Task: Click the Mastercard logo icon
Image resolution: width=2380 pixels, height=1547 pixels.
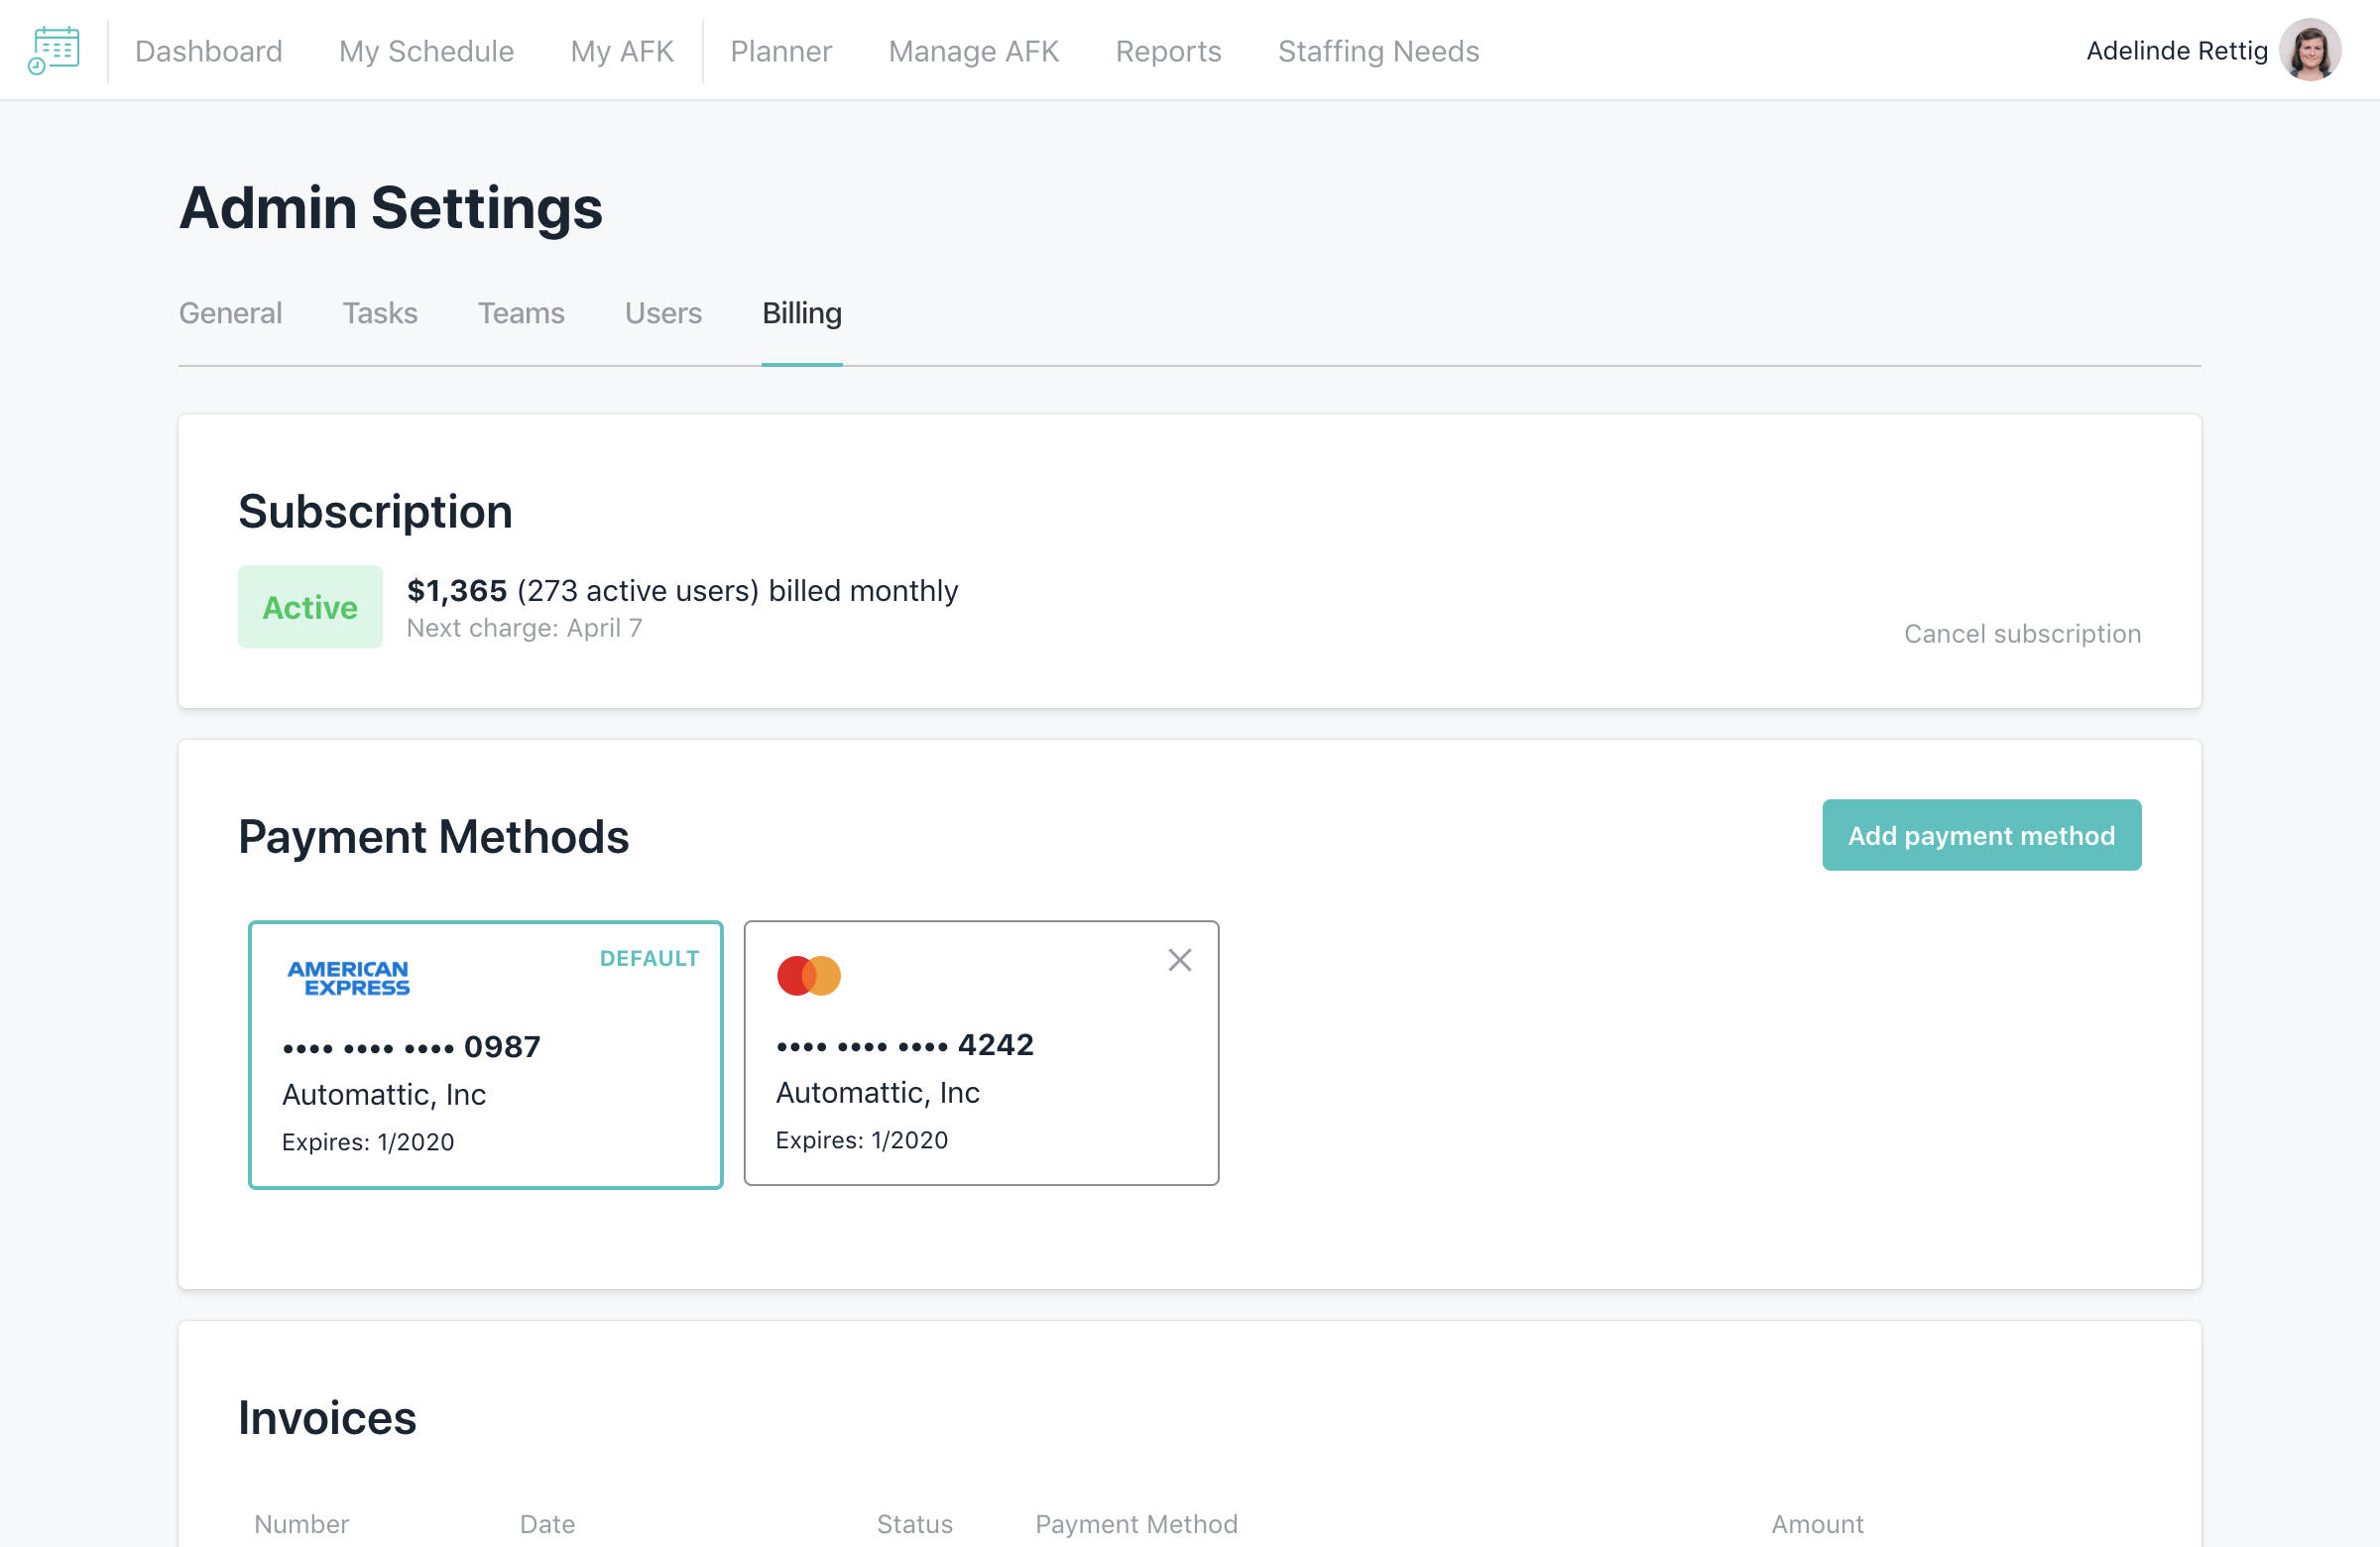Action: click(808, 975)
